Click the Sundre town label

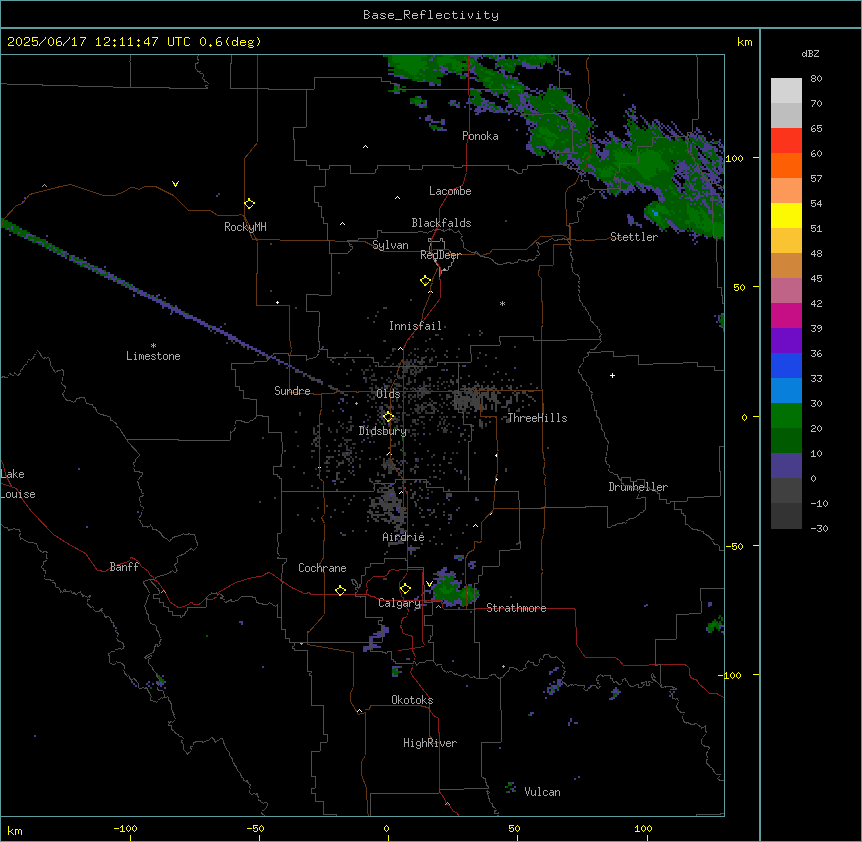pos(292,391)
